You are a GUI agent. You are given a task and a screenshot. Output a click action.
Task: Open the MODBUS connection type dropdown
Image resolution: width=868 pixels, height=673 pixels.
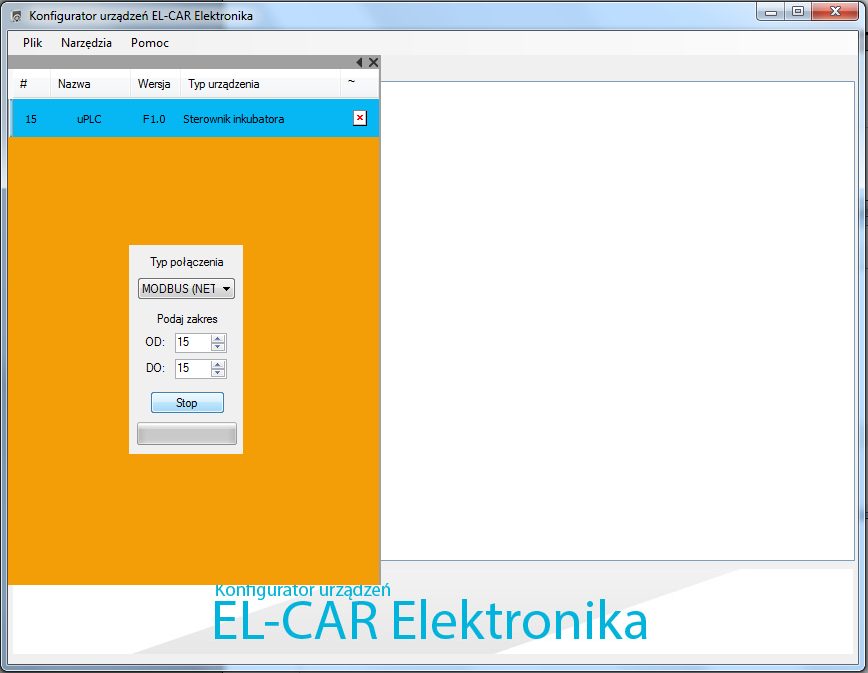tap(186, 288)
